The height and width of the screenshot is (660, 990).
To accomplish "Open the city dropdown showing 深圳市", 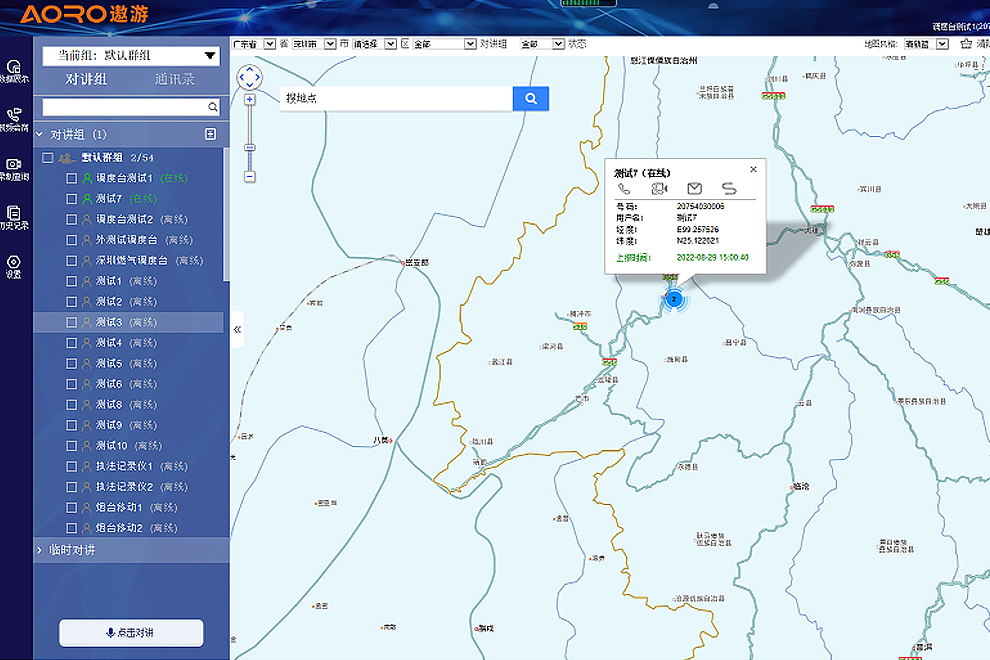I will 314,44.
